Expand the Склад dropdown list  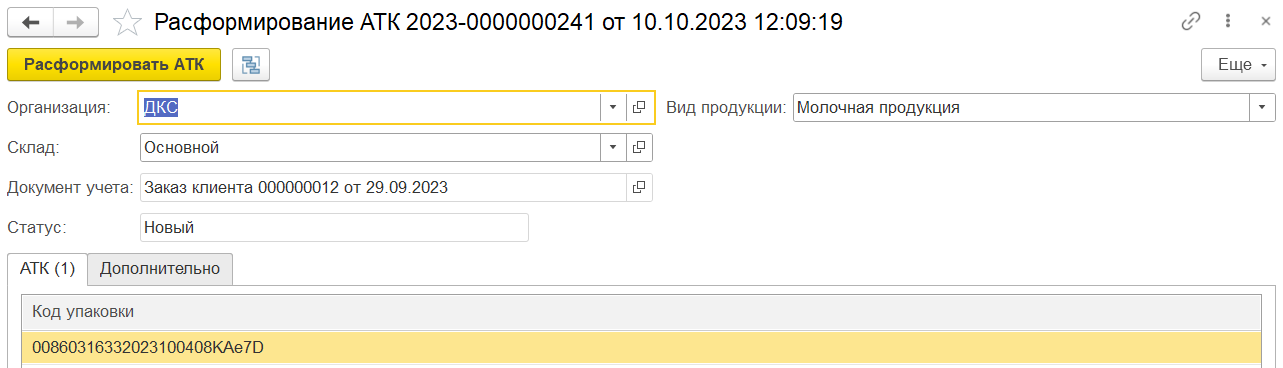pyautogui.click(x=613, y=148)
